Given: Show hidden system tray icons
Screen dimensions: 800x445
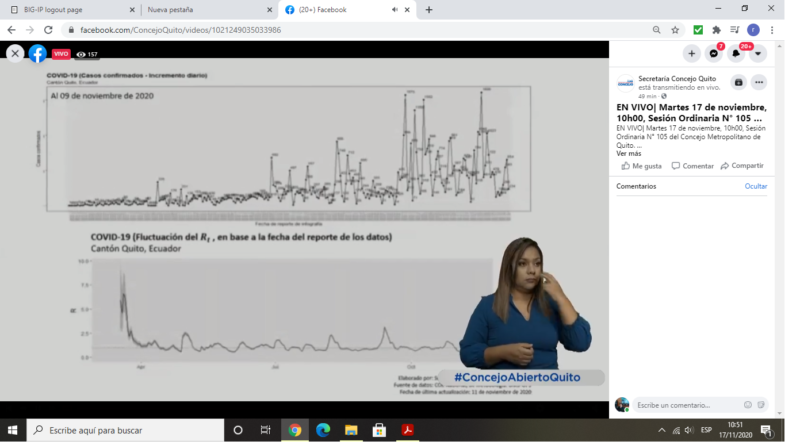Looking at the screenshot, I should pos(662,430).
